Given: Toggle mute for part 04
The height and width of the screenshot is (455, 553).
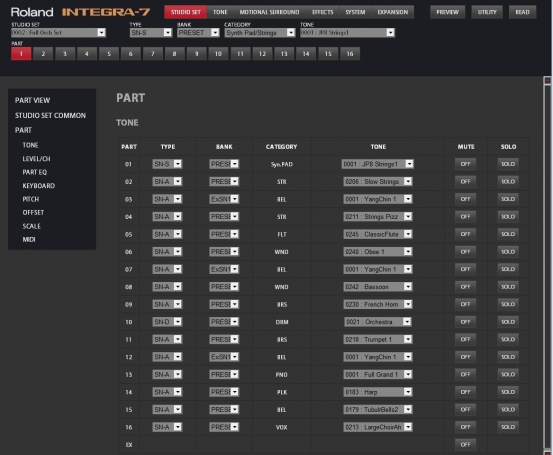Looking at the screenshot, I should pyautogui.click(x=466, y=217).
